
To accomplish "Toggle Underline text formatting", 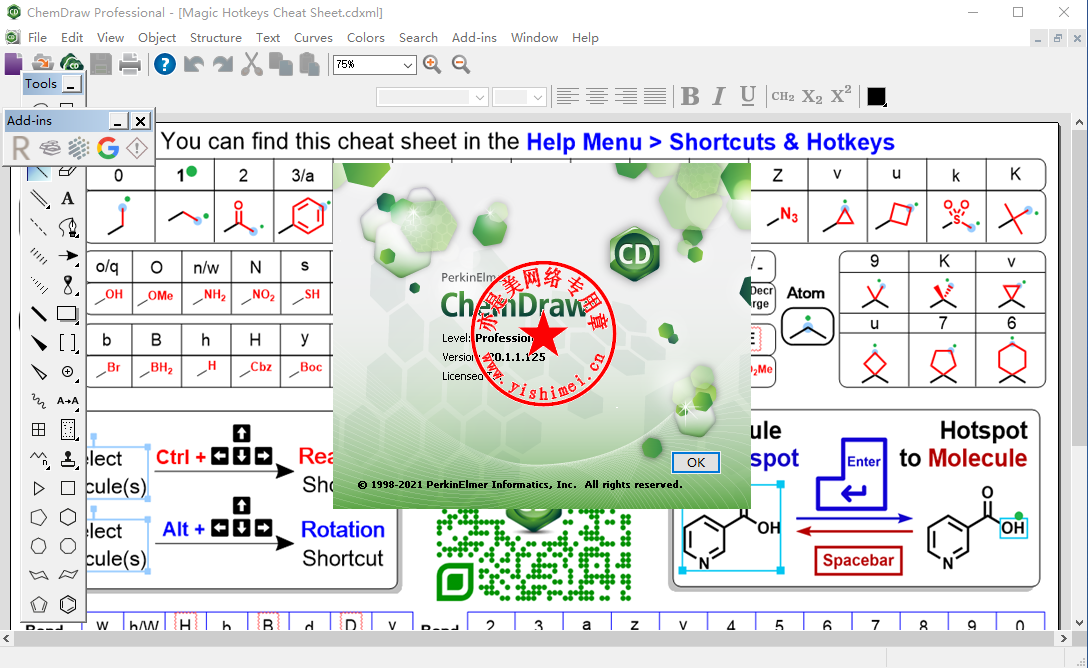I will click(x=747, y=96).
